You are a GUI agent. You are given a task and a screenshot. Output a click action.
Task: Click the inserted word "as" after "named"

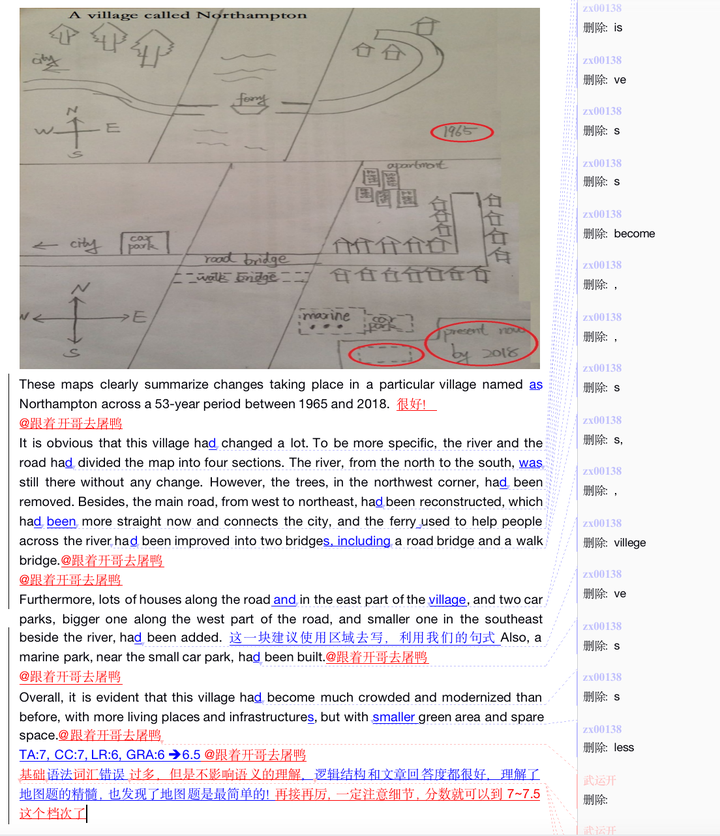(535, 384)
